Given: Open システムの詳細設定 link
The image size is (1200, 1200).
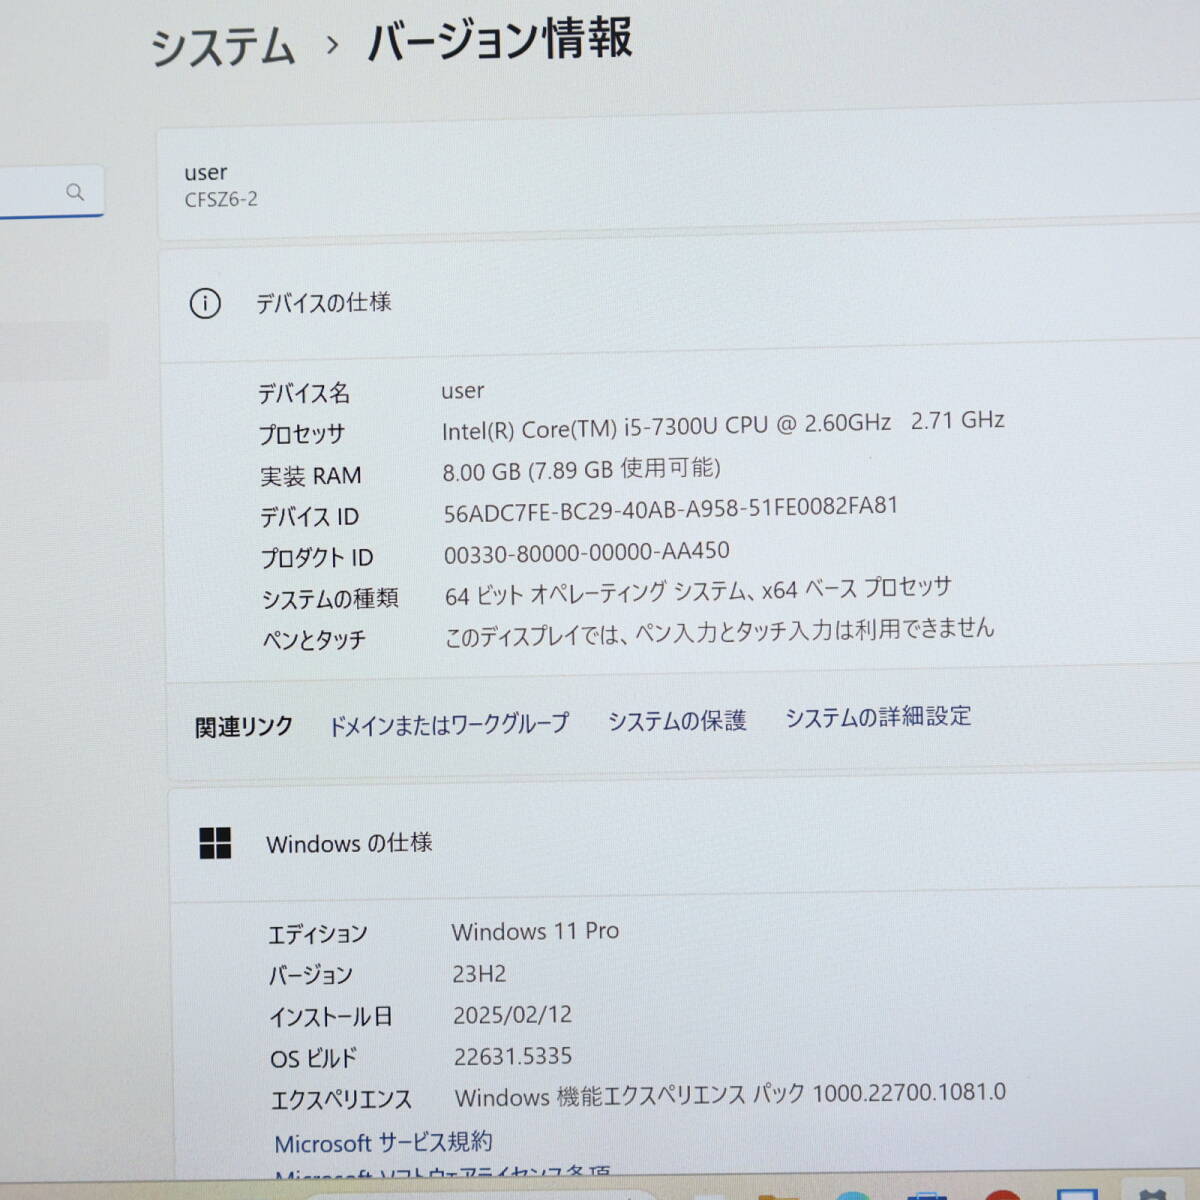Looking at the screenshot, I should [x=878, y=717].
